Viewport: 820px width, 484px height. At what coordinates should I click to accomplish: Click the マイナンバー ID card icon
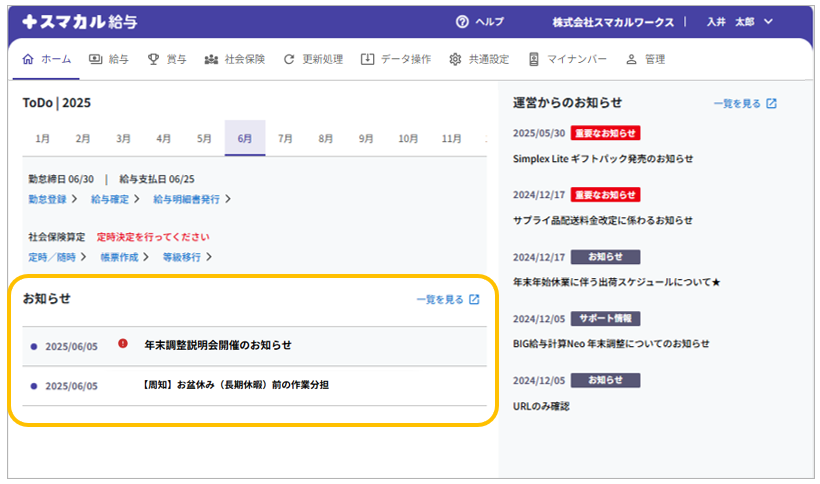(534, 59)
